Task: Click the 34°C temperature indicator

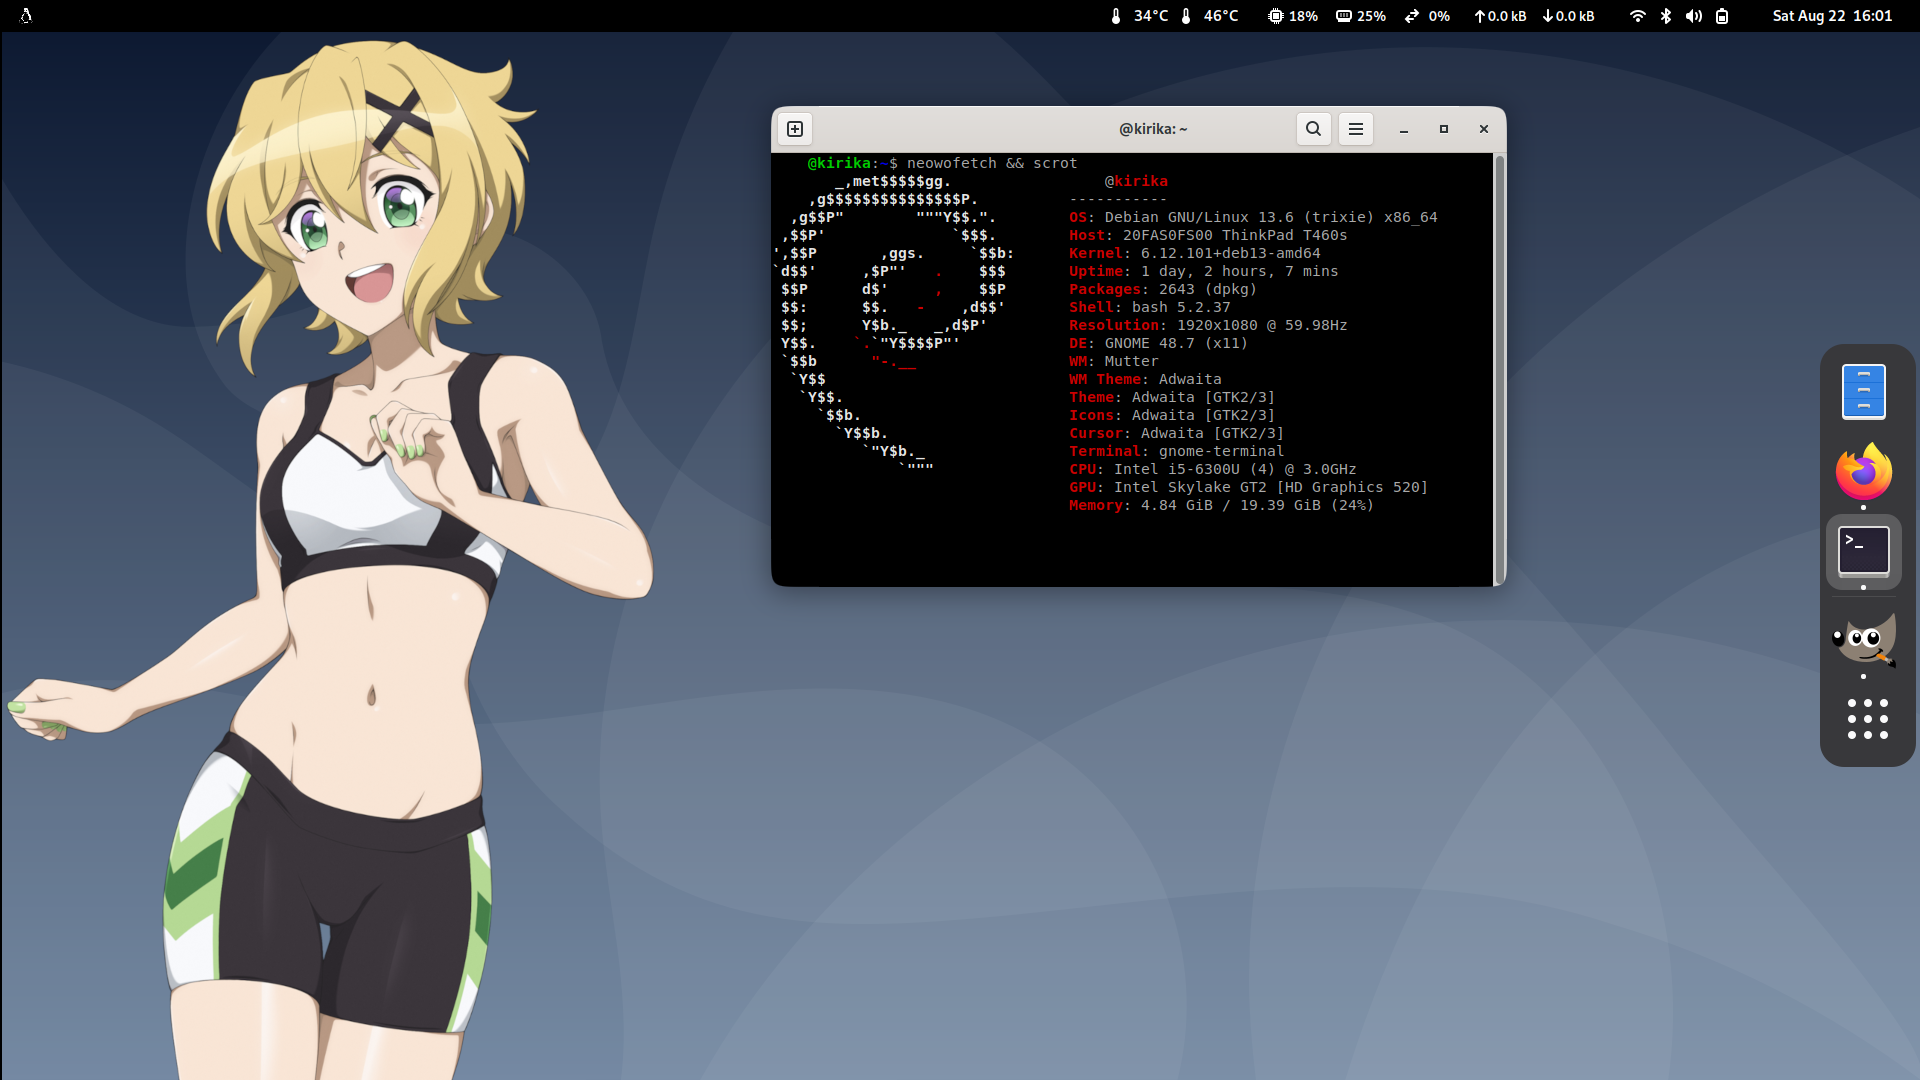Action: (1139, 16)
